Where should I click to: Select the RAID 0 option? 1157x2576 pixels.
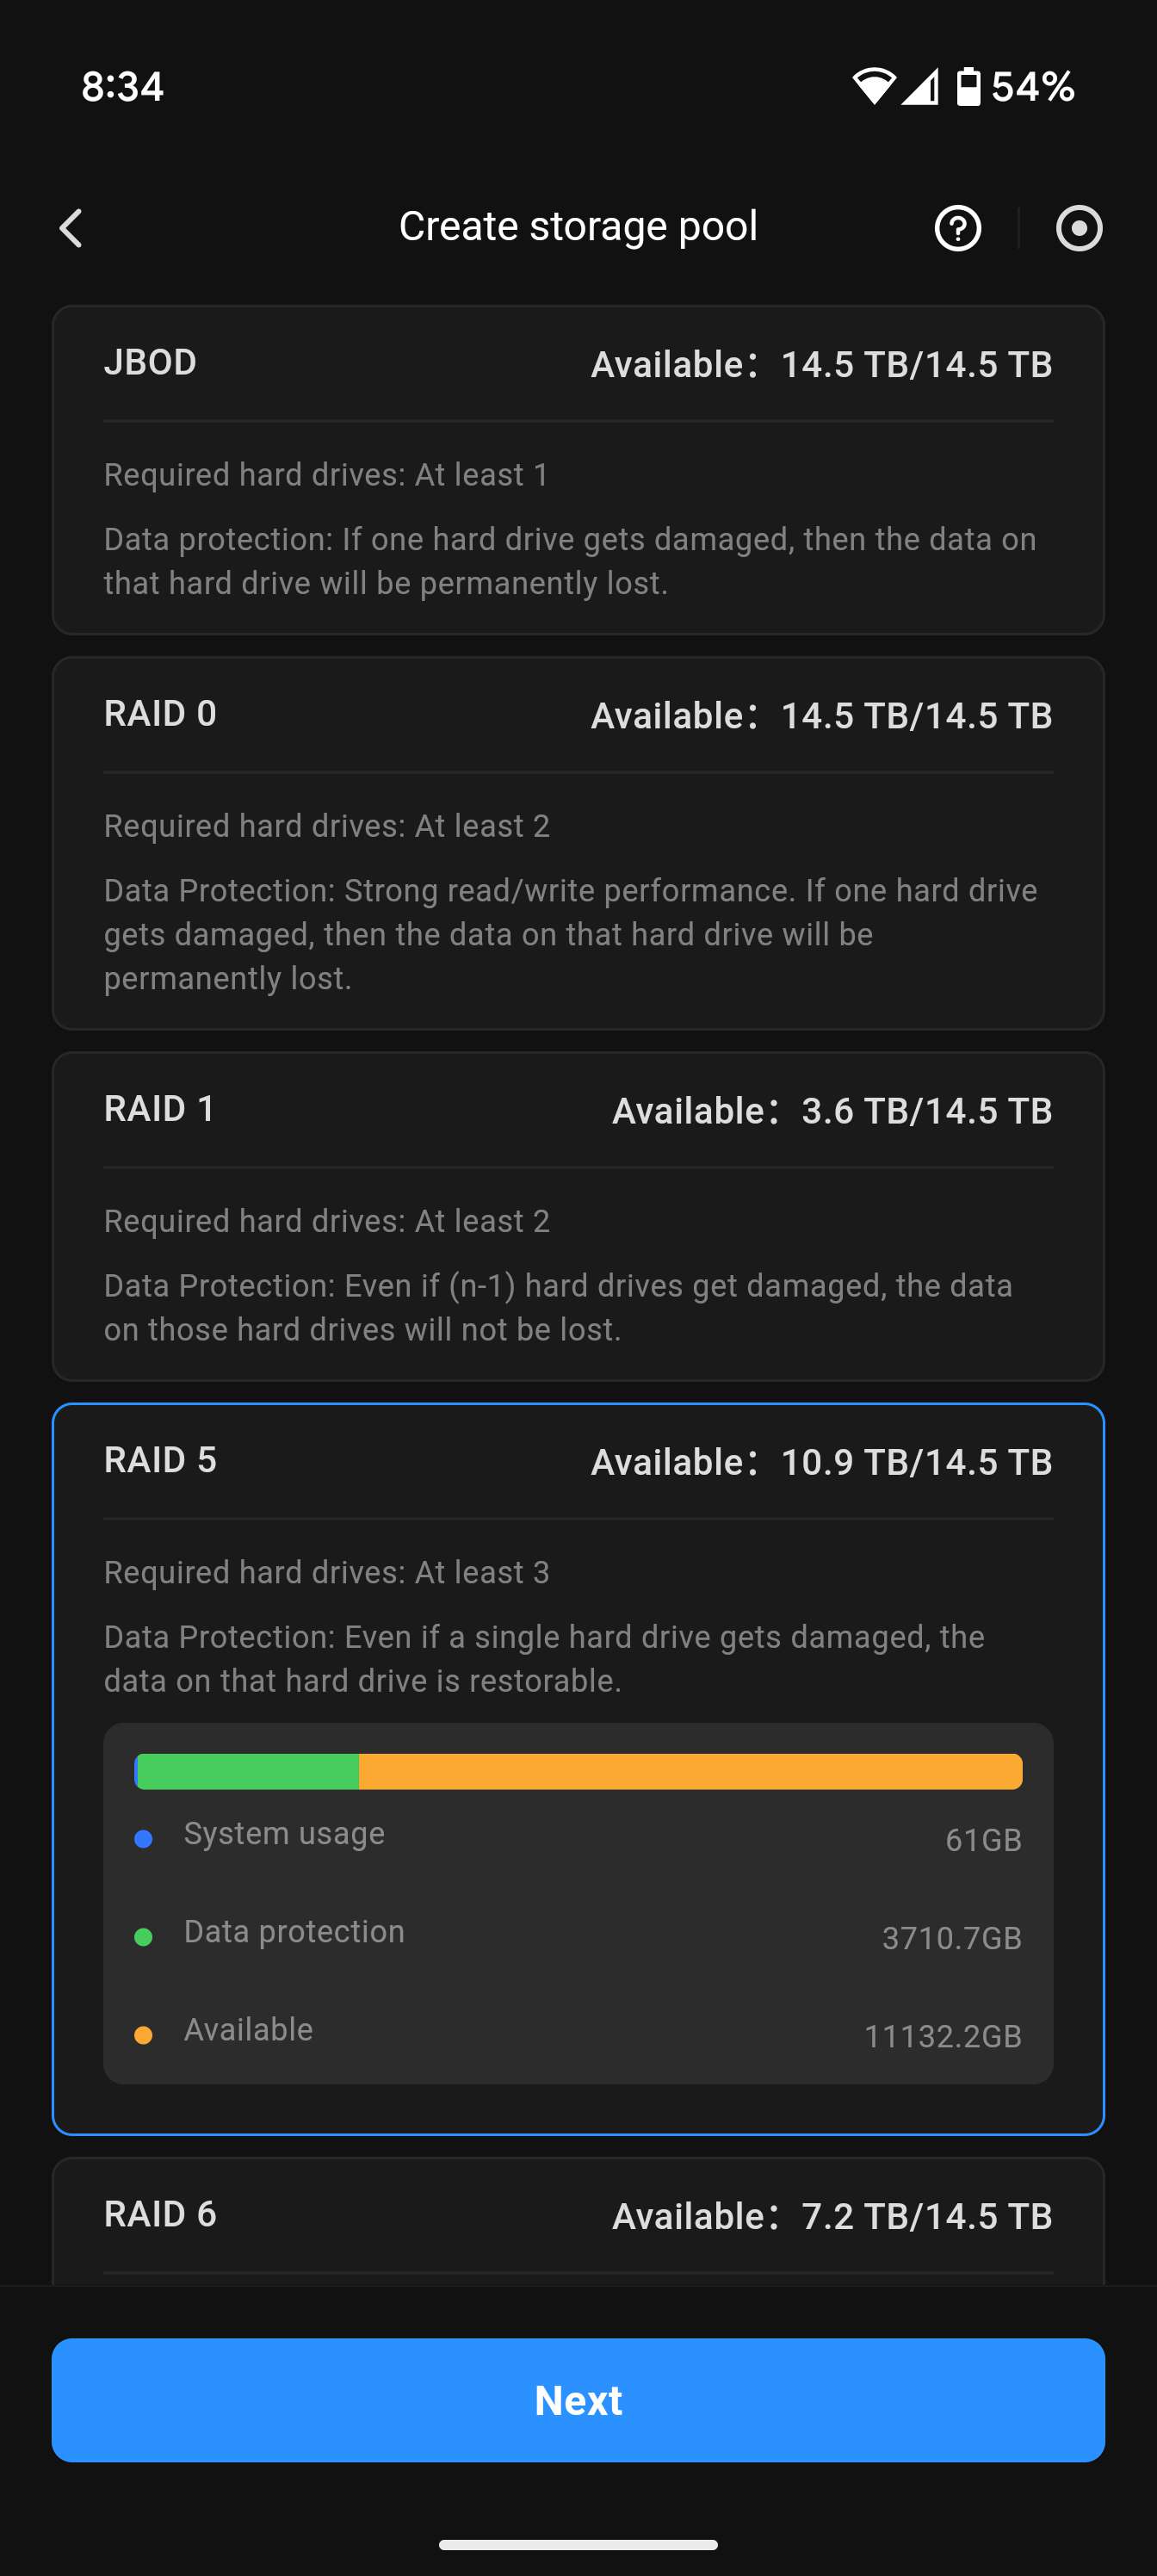pos(578,842)
